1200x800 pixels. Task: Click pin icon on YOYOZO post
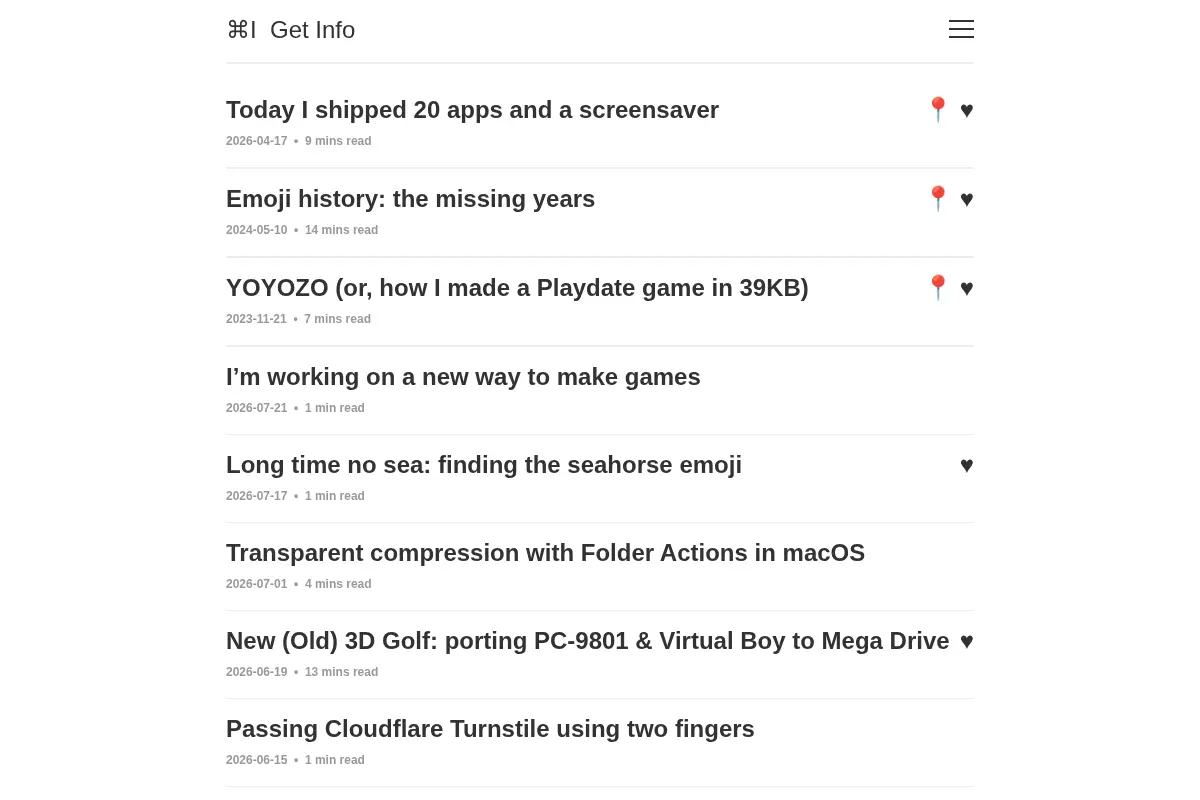(938, 288)
